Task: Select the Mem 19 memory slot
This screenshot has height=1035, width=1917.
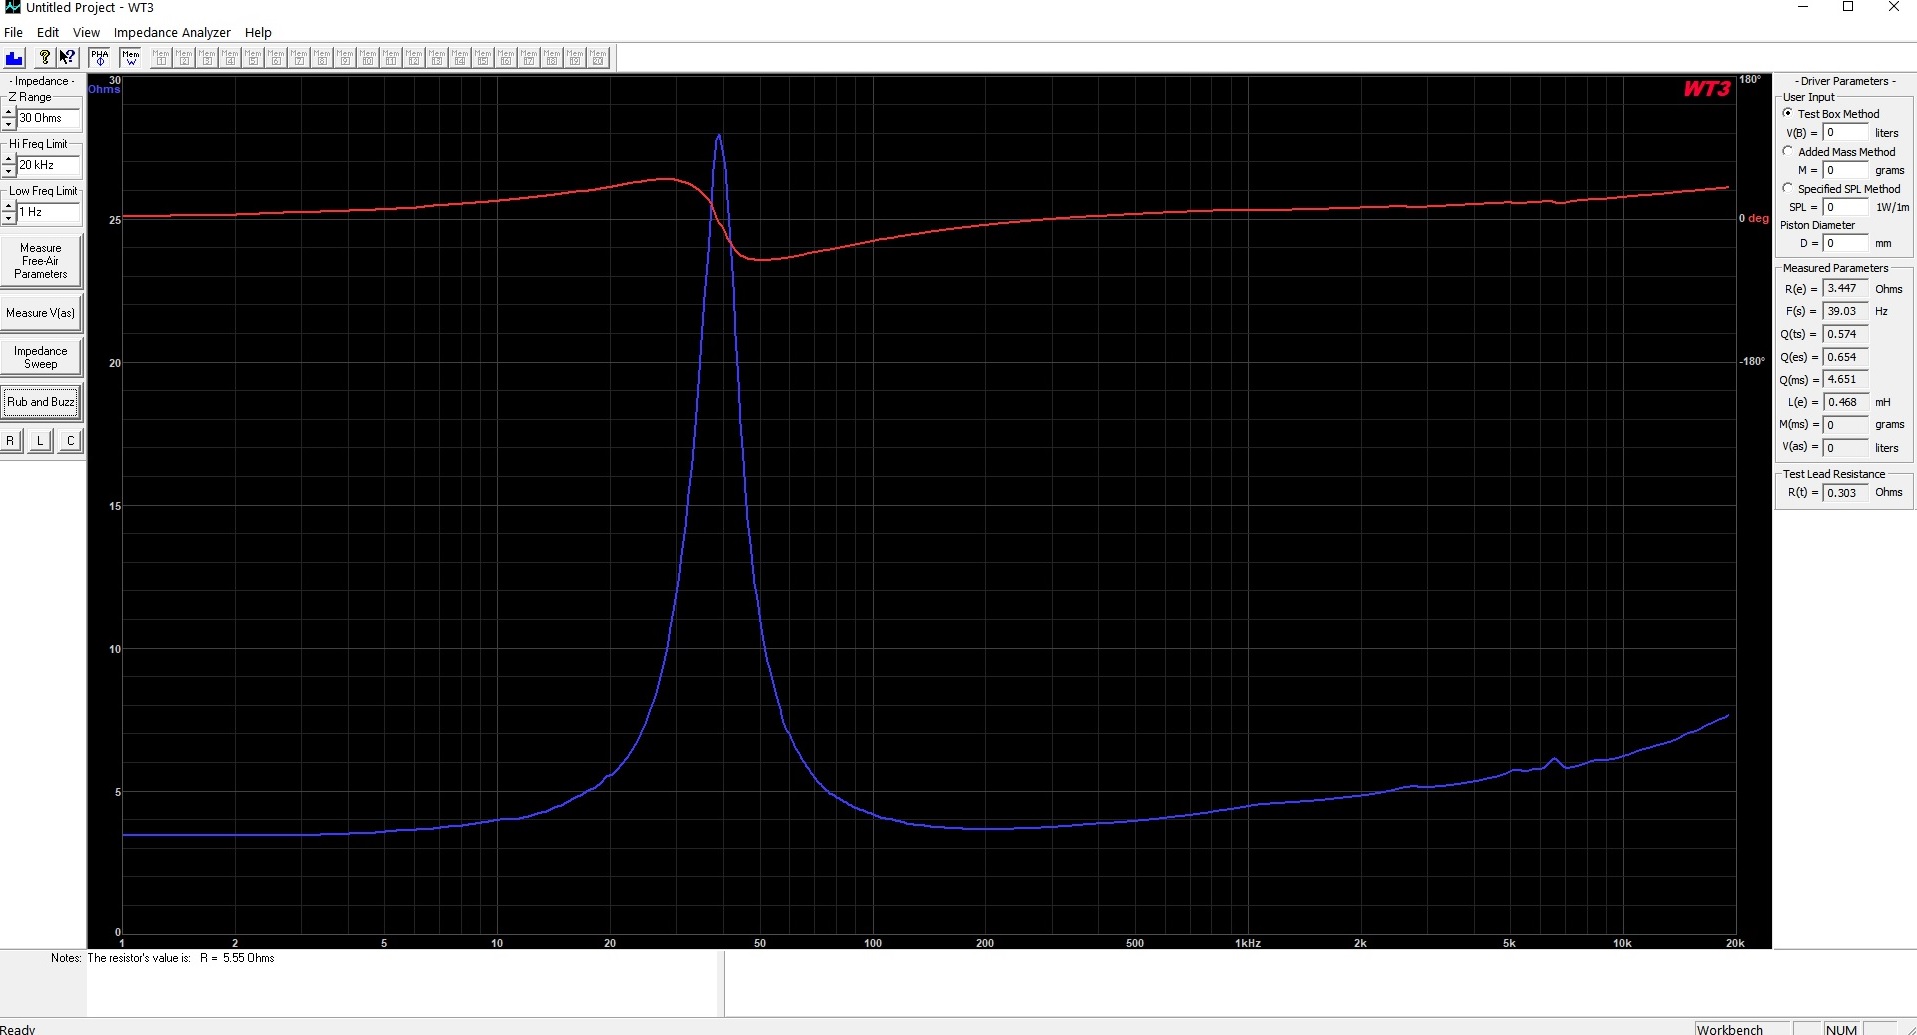Action: (x=575, y=57)
